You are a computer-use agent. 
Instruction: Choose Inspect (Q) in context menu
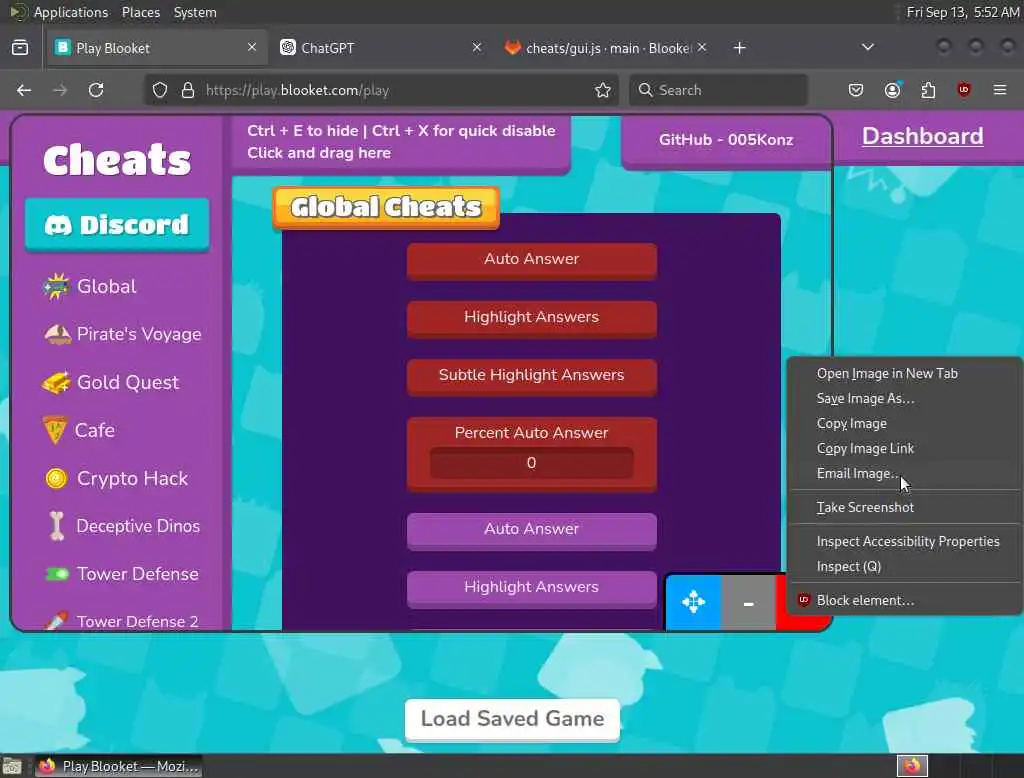(904, 566)
